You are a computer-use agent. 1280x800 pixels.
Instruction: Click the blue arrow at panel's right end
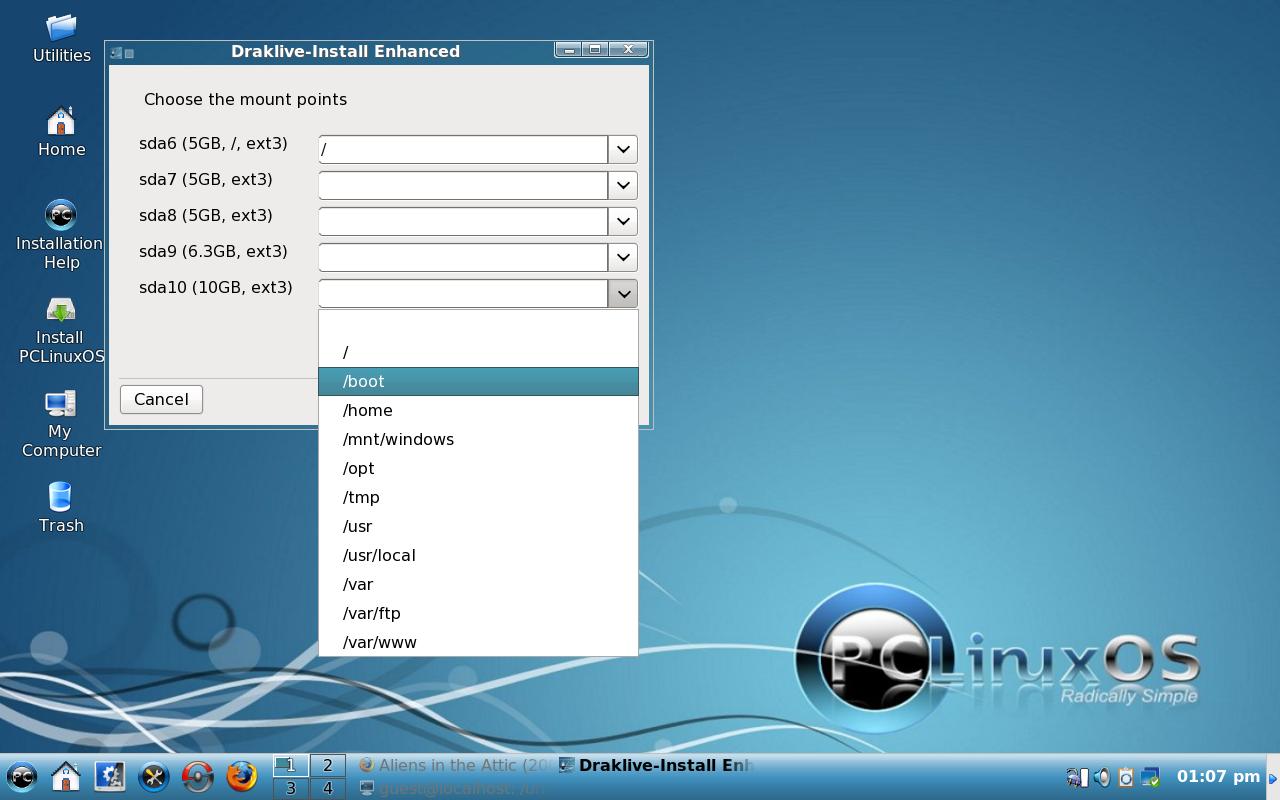point(1273,777)
